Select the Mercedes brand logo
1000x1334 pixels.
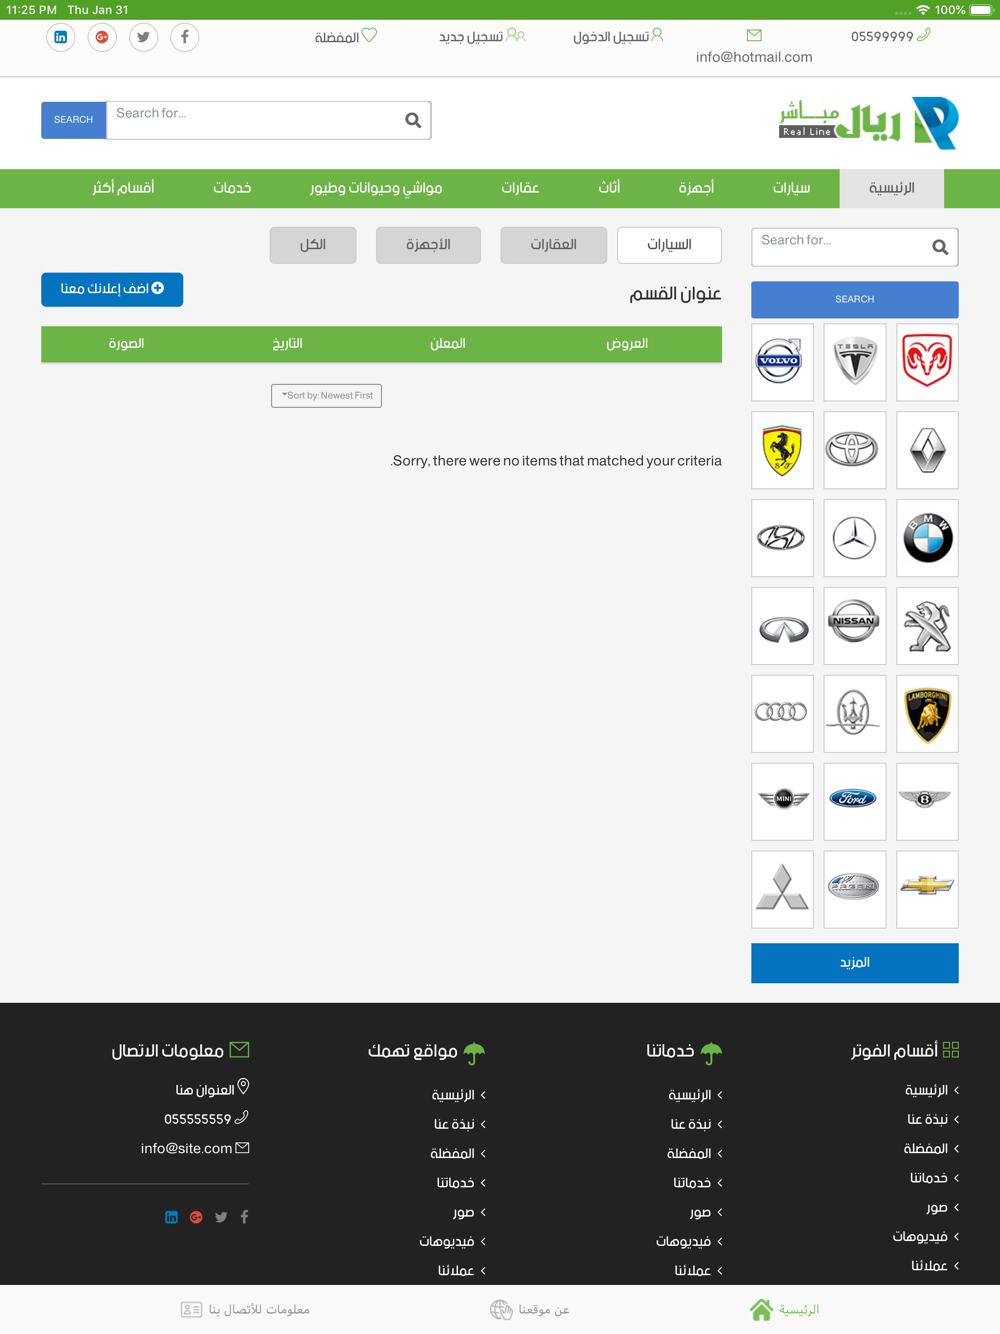coord(855,538)
